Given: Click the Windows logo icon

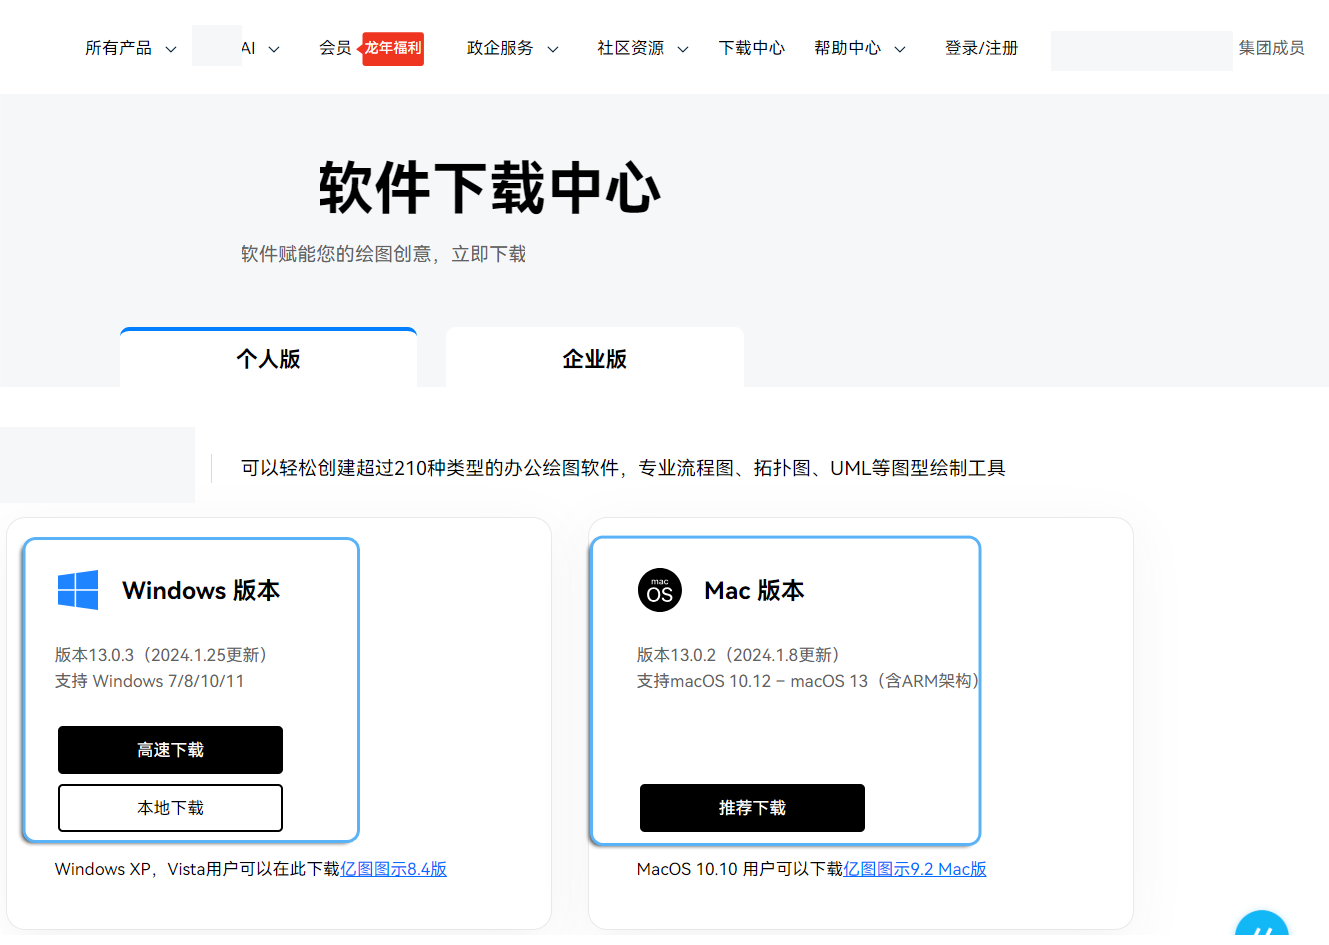Looking at the screenshot, I should click(78, 590).
